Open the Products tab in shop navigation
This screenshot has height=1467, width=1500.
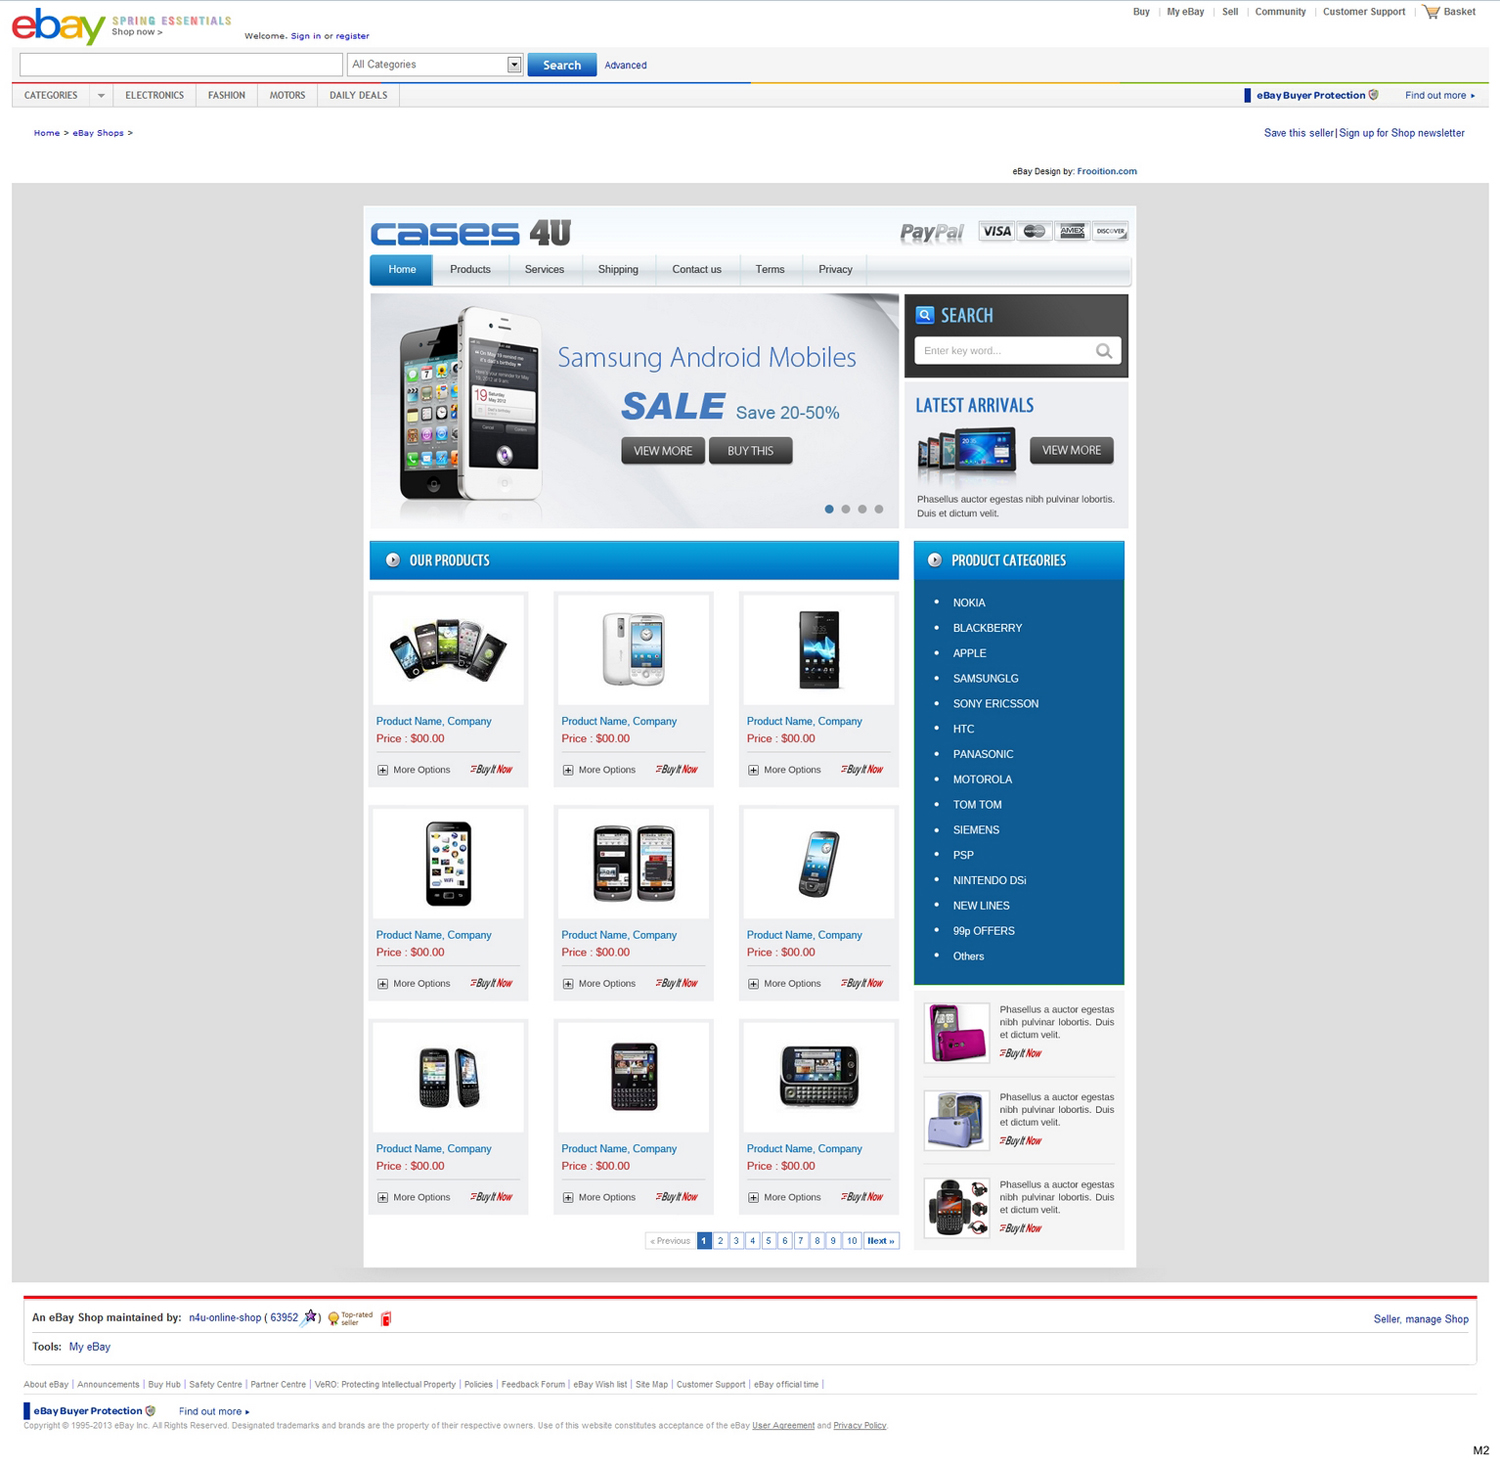pos(470,270)
